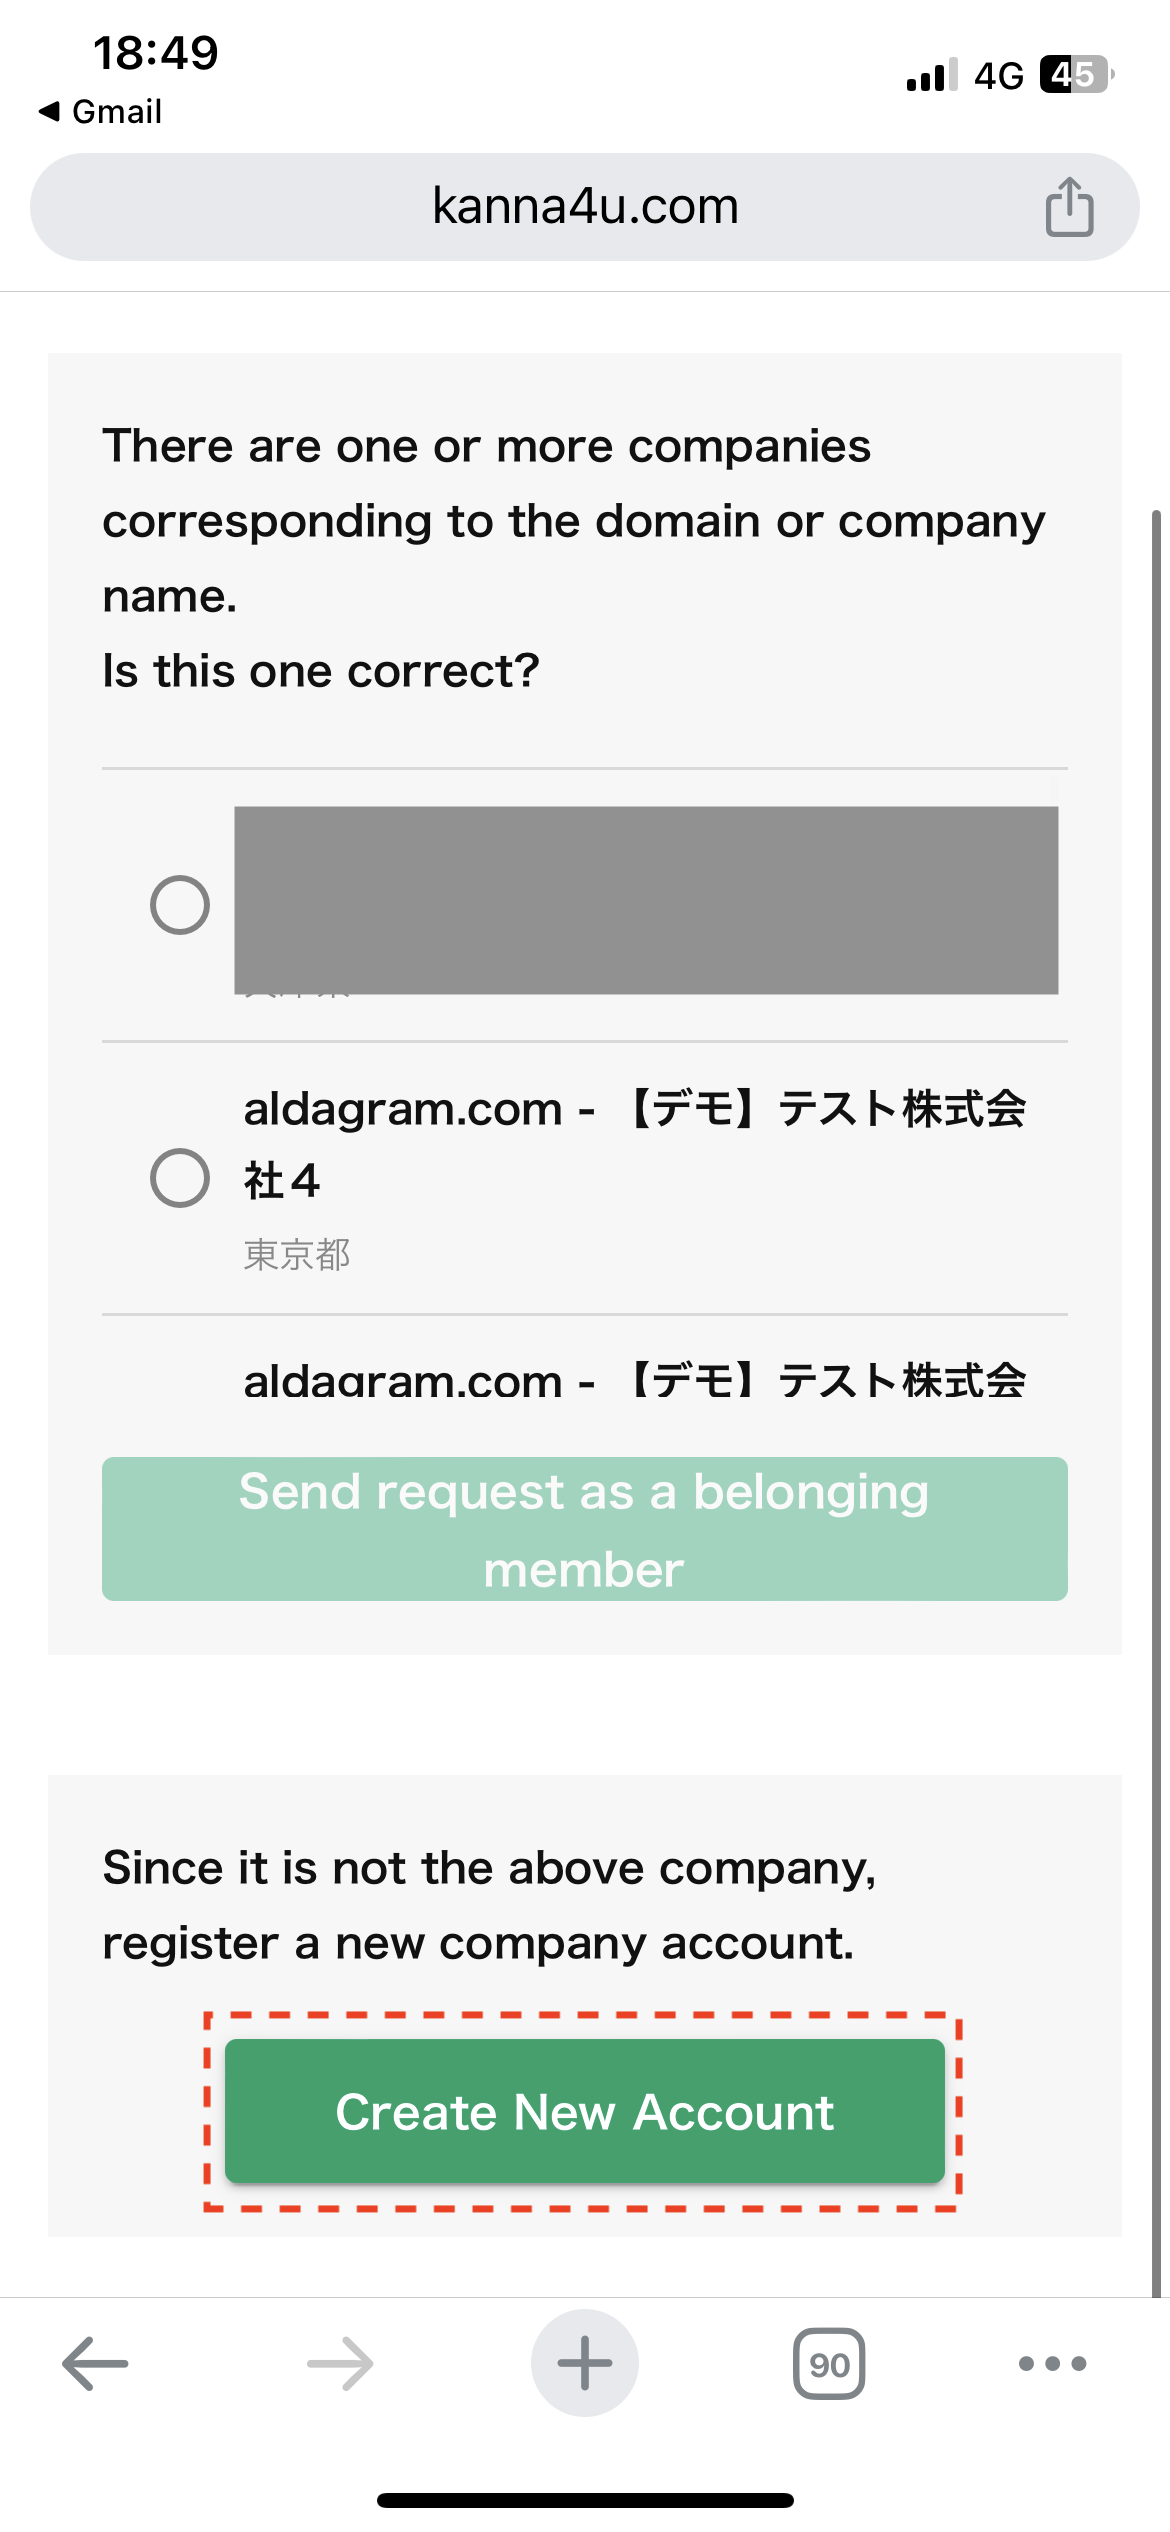Return to Gmail via back arrow
1170x2532 pixels.
(100, 111)
